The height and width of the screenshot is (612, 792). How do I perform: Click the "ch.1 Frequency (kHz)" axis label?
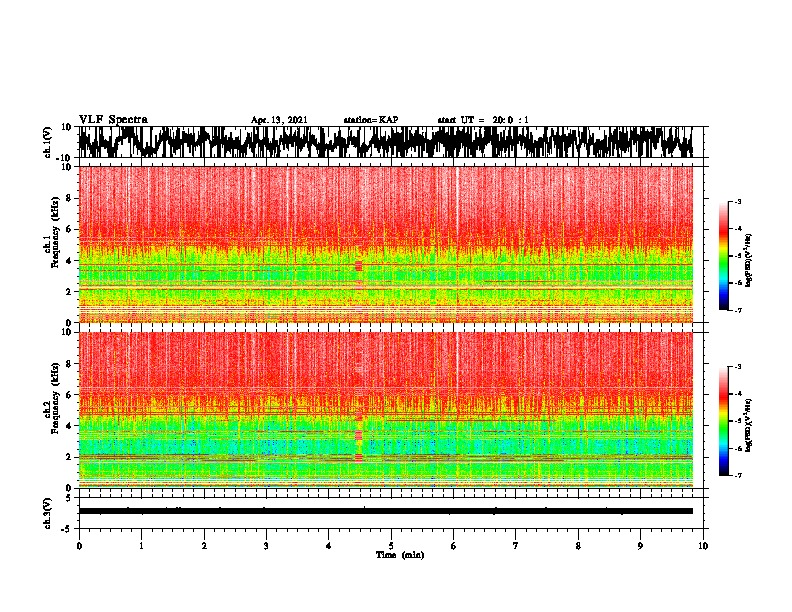(x=52, y=233)
